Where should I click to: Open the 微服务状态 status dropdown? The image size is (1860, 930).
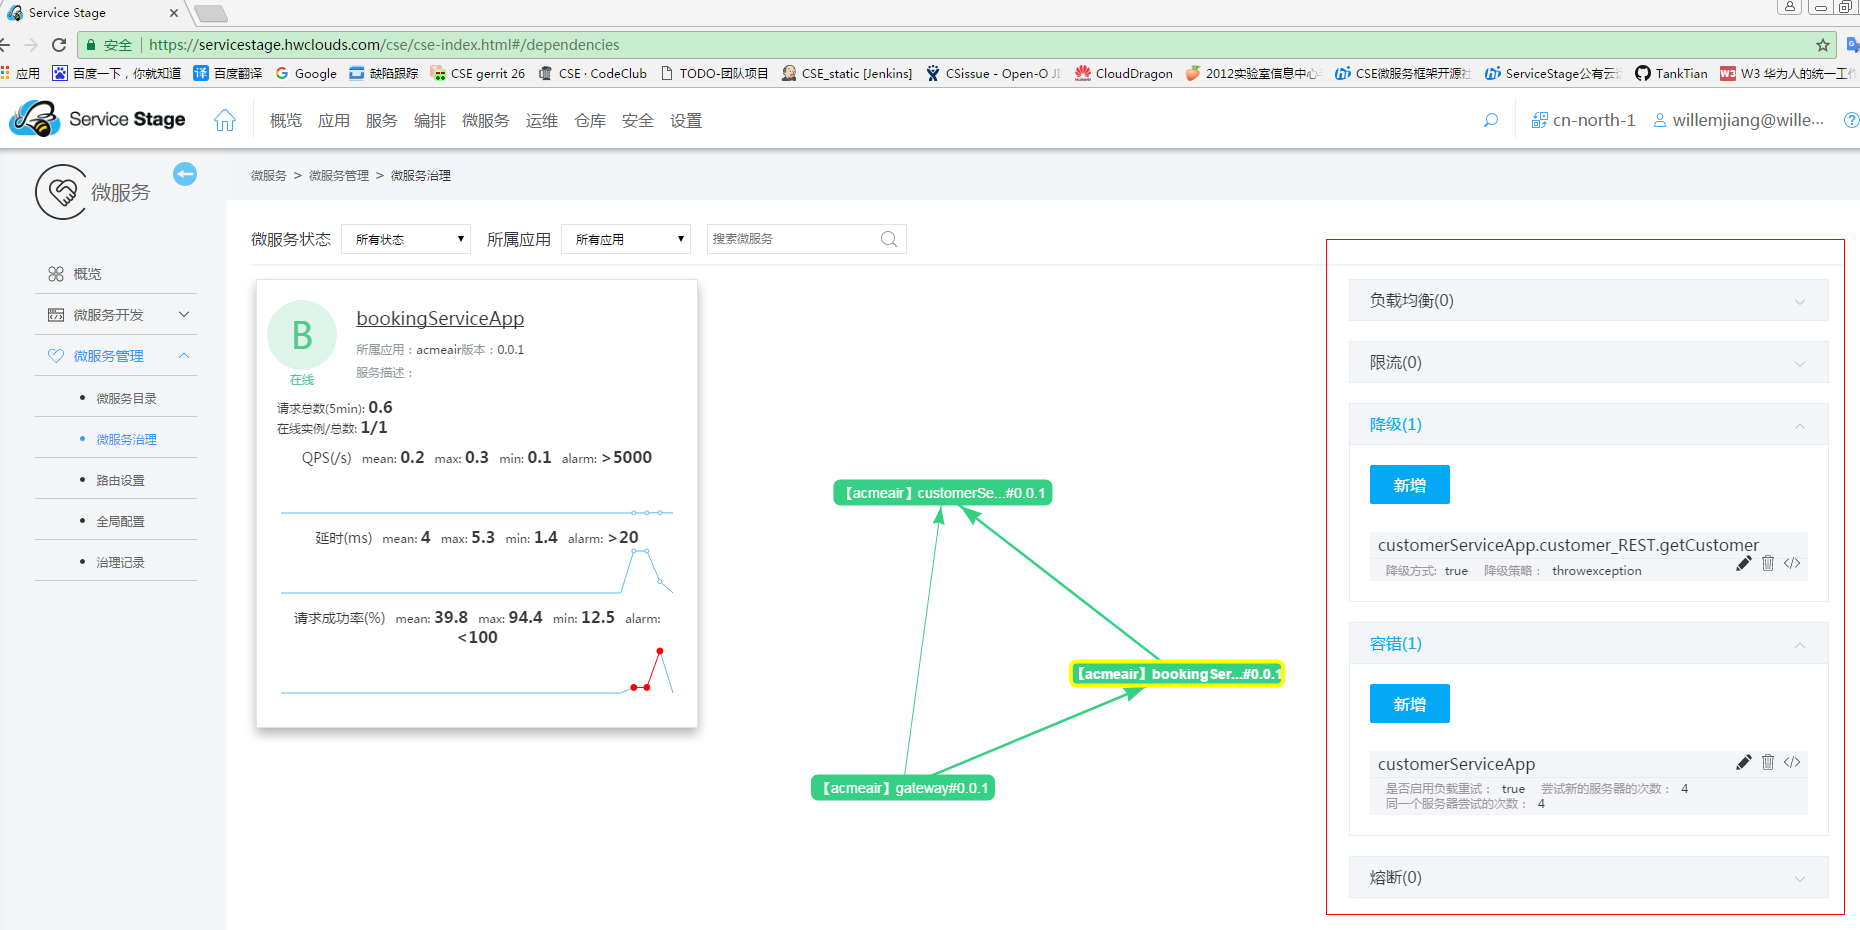[x=406, y=239]
